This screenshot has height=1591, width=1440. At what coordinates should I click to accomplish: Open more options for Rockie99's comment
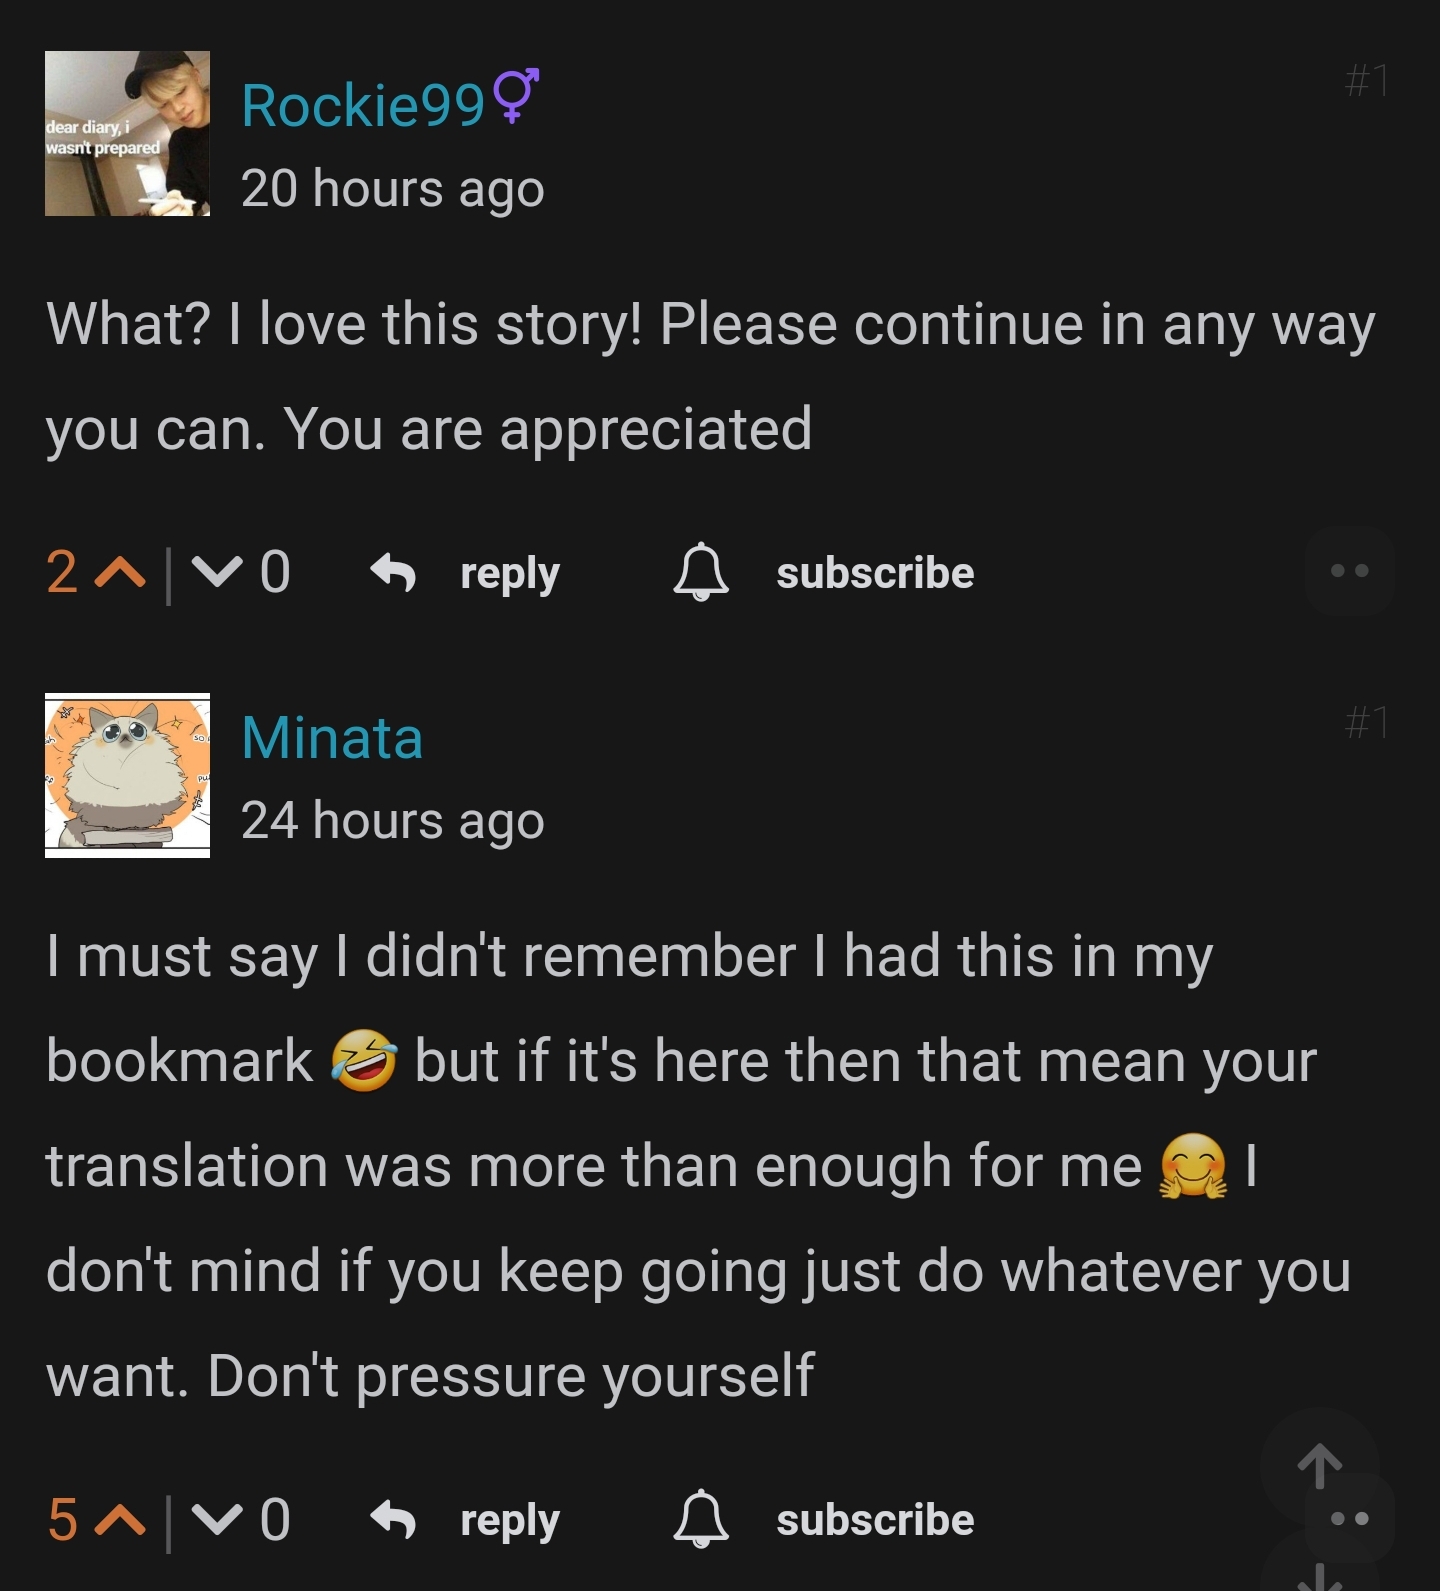point(1349,571)
